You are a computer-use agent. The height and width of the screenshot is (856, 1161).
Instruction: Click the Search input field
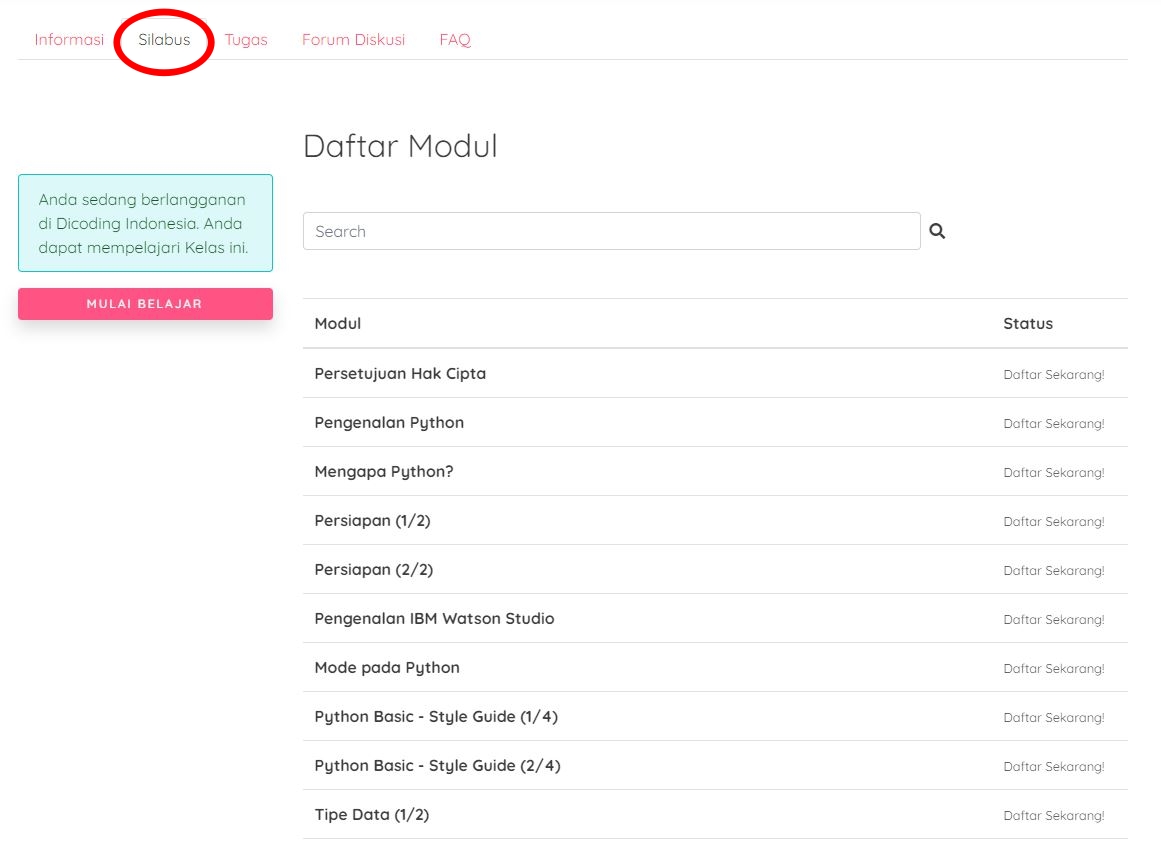(611, 230)
